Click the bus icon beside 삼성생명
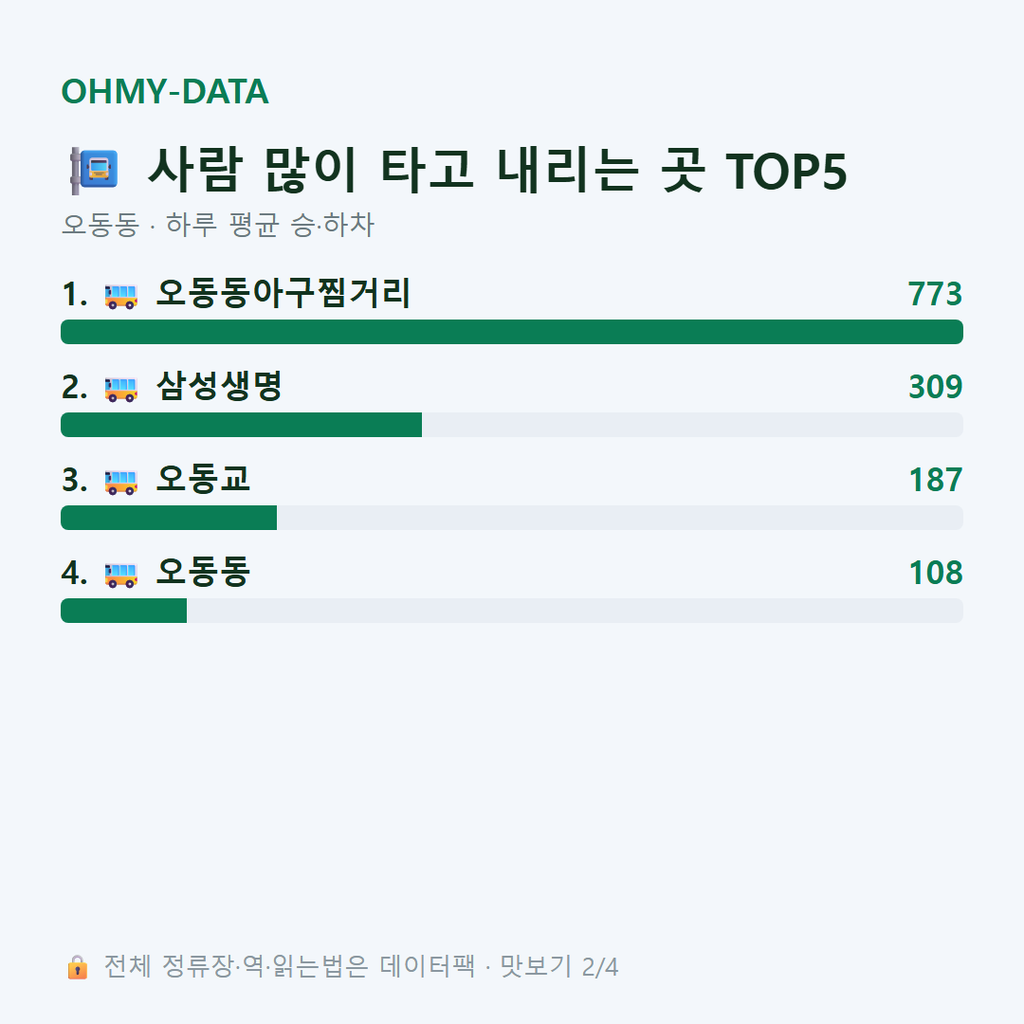Viewport: 1024px width, 1024px height. [x=121, y=389]
